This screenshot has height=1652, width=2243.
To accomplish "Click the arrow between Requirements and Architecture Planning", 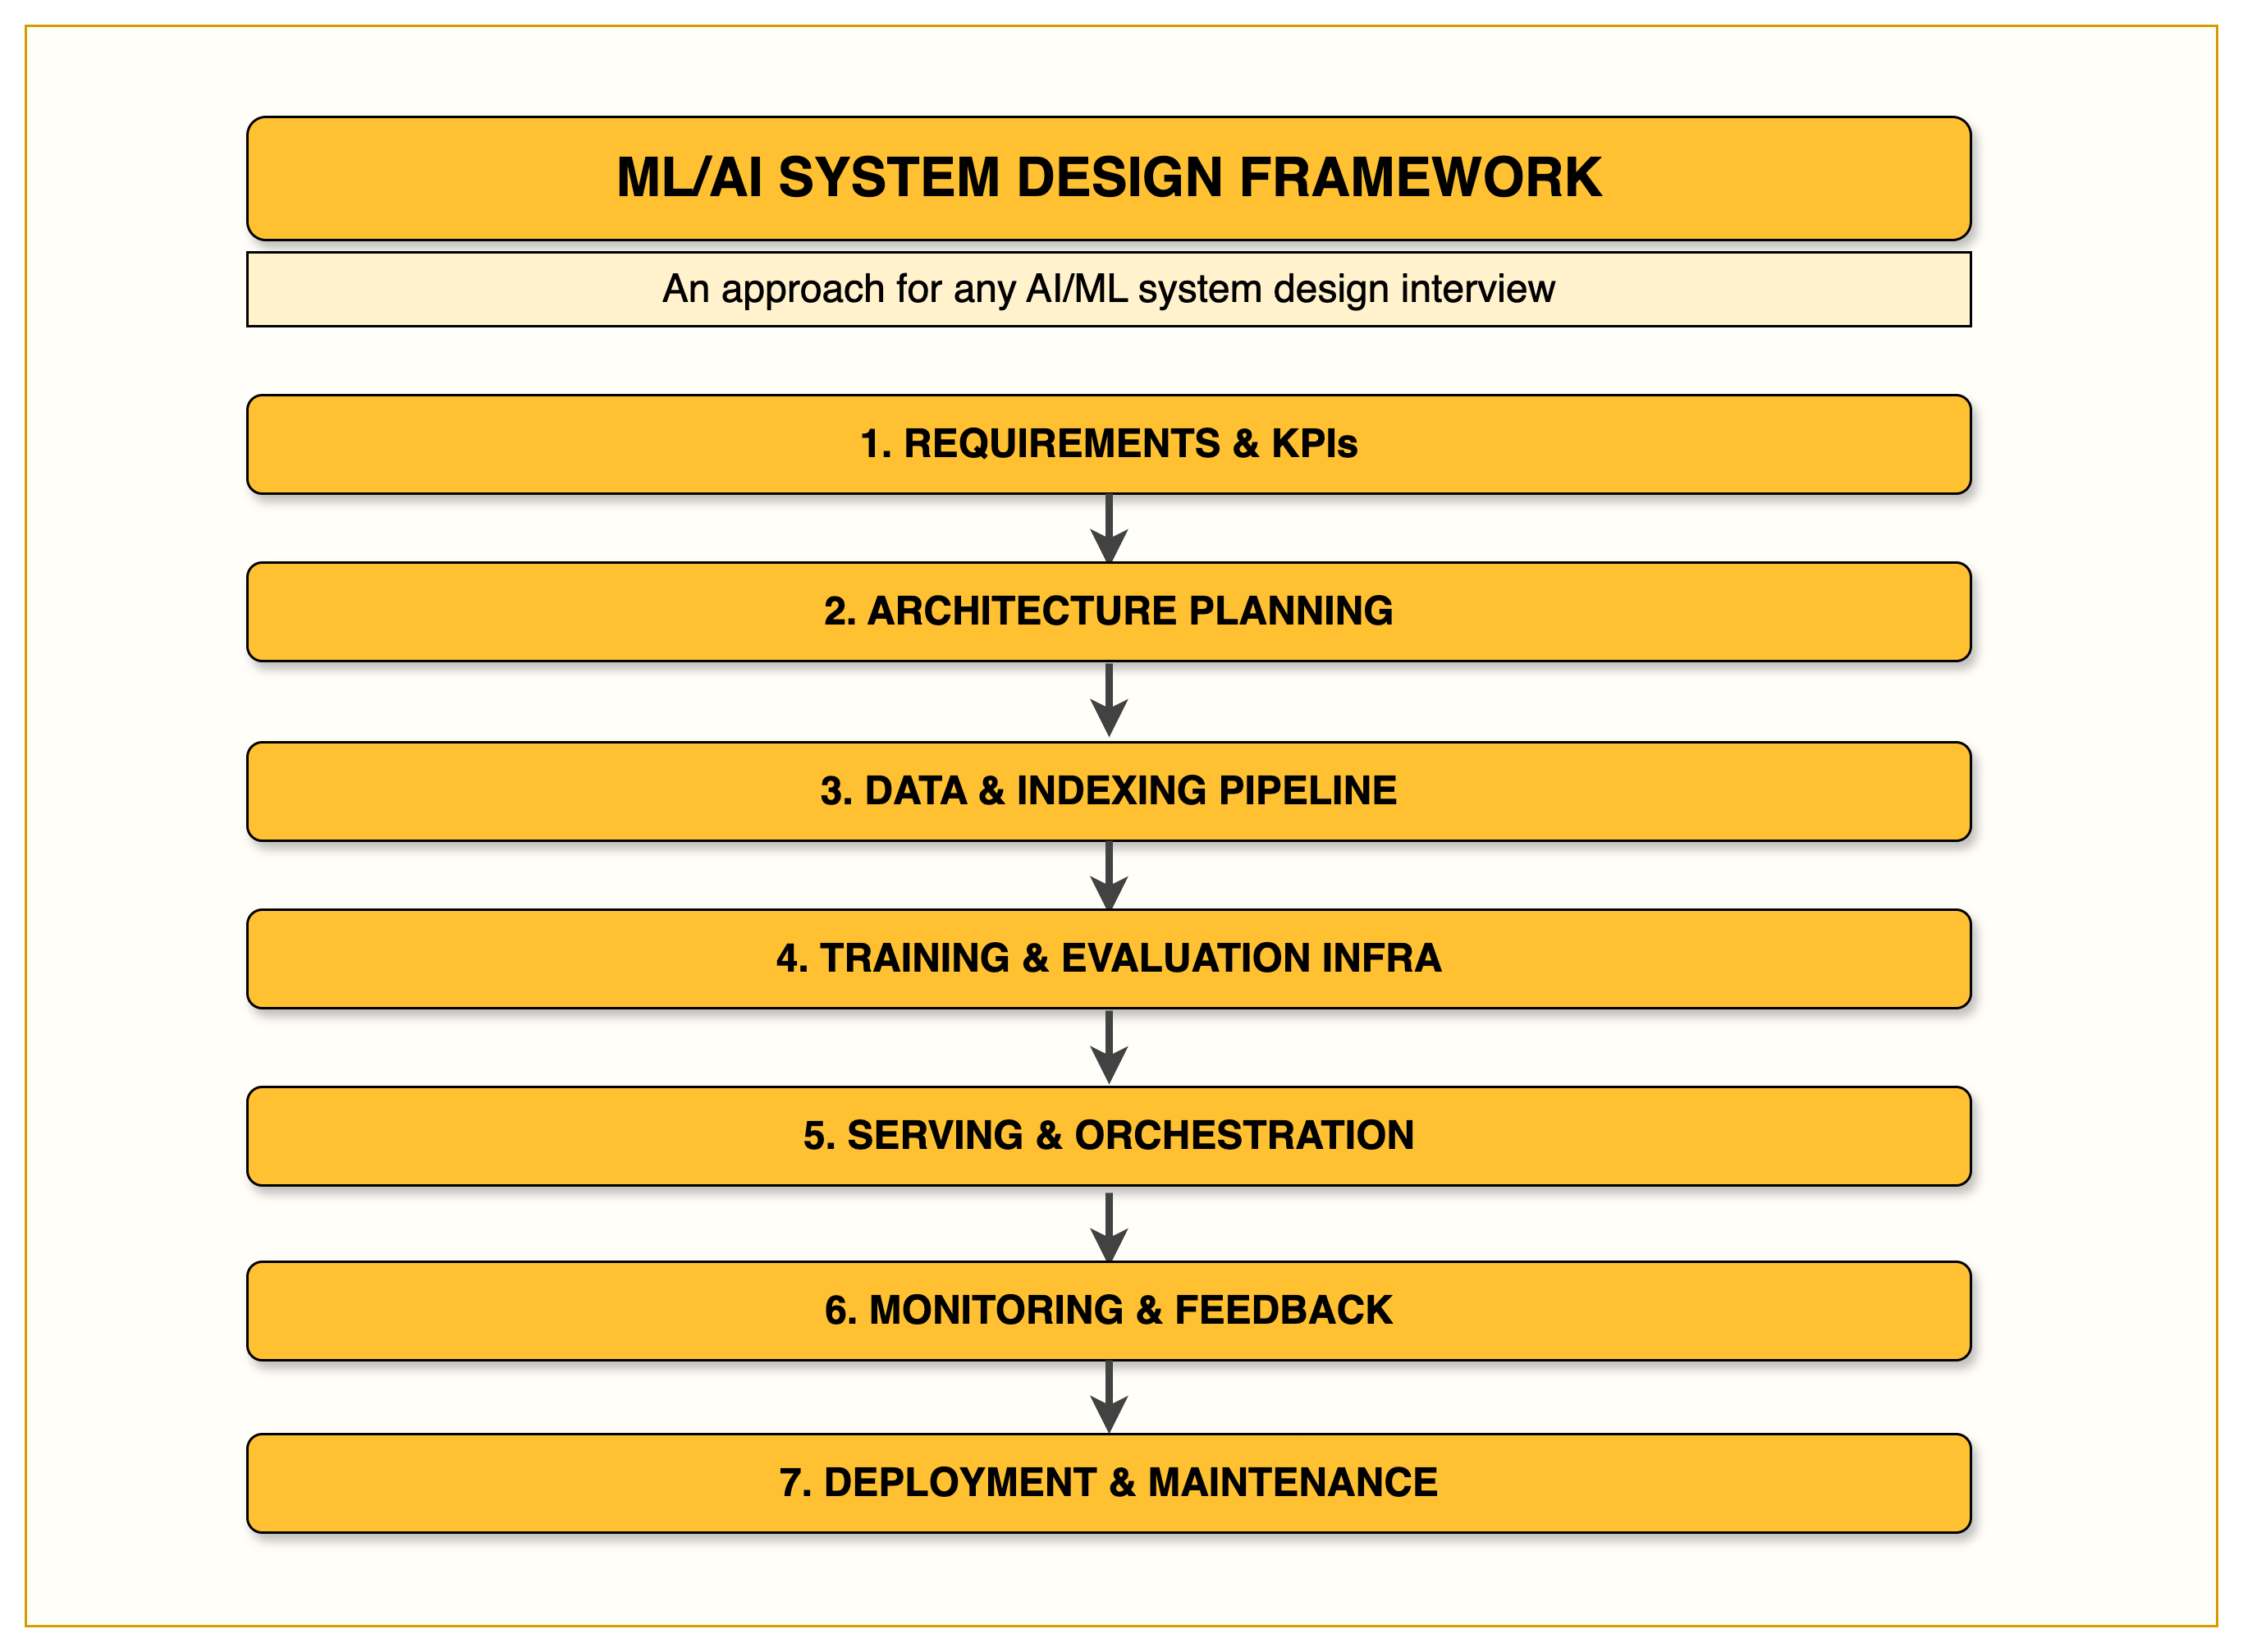I will pyautogui.click(x=1108, y=526).
